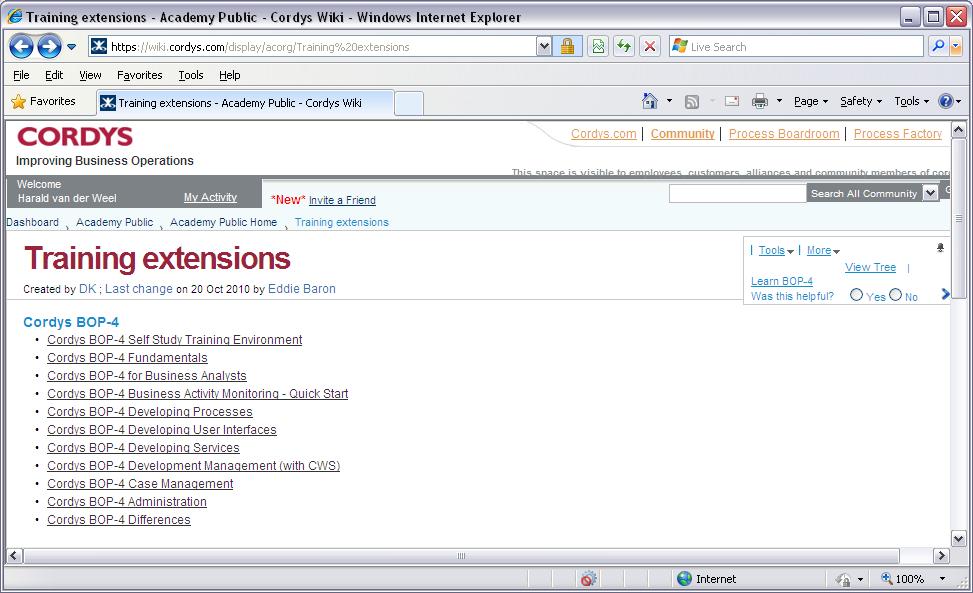Open the wiki page More dropdown
This screenshot has height=593, width=973.
click(x=823, y=251)
